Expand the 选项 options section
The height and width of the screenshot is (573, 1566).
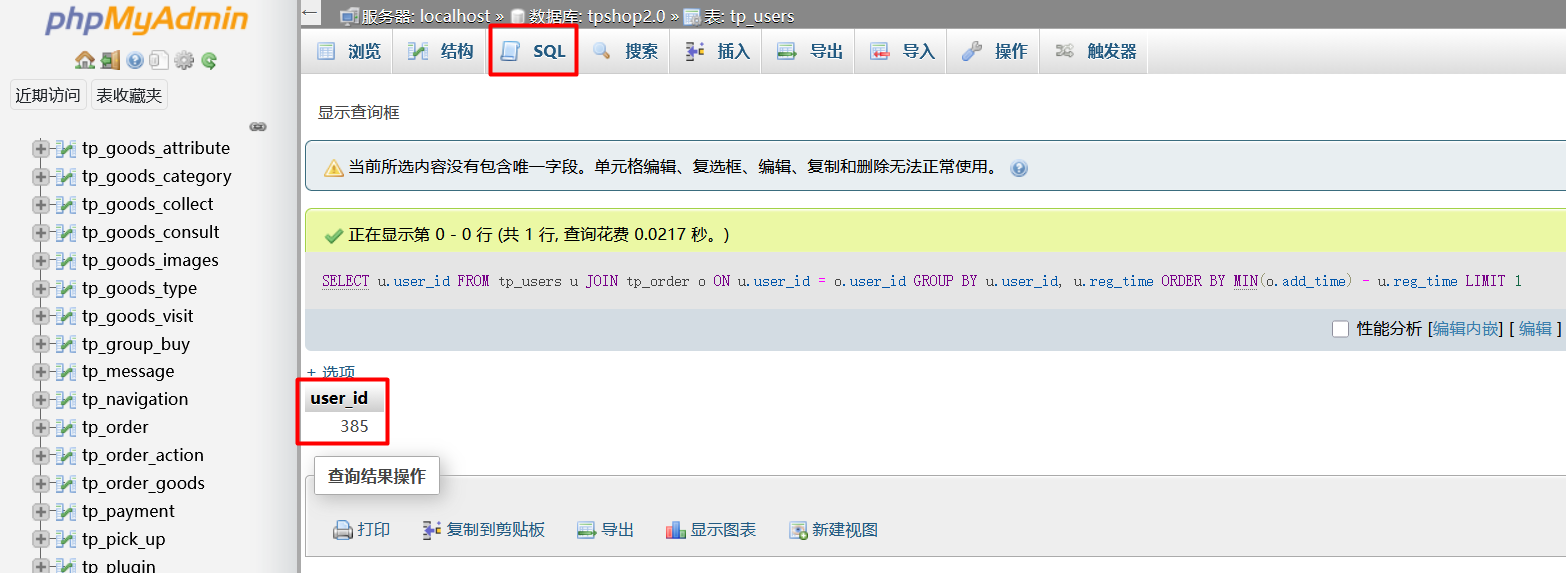(331, 372)
